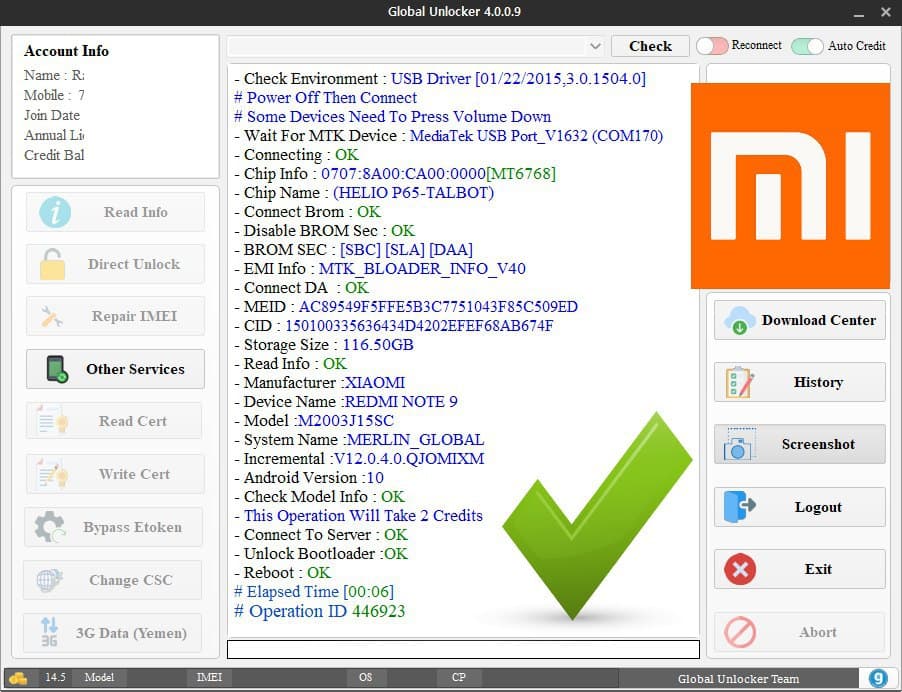The height and width of the screenshot is (692, 902).
Task: Close the Global Unlocker window
Action: (886, 12)
